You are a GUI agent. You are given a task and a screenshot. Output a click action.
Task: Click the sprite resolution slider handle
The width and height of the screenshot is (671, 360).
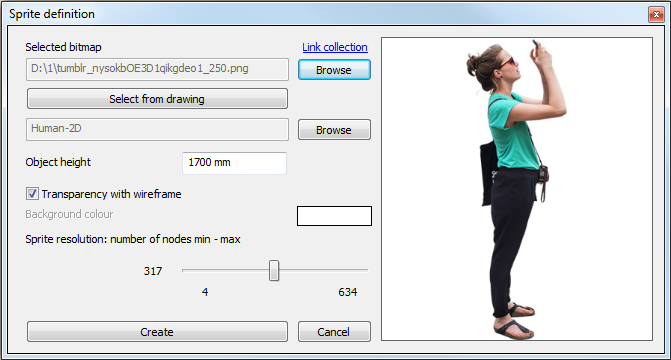click(274, 271)
